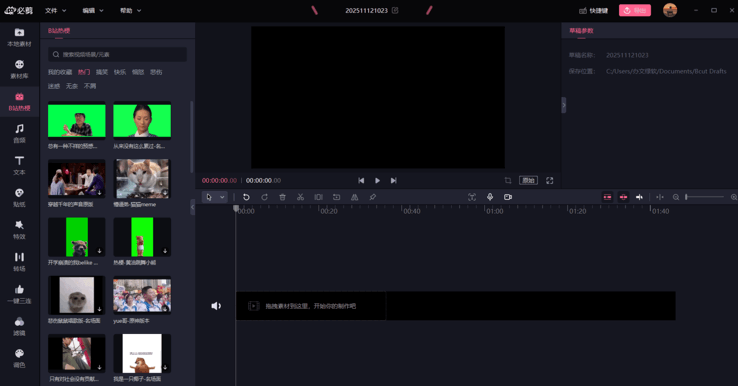Toggle the first pink snapping button in timeline toolbar
738x386 pixels.
coord(607,197)
